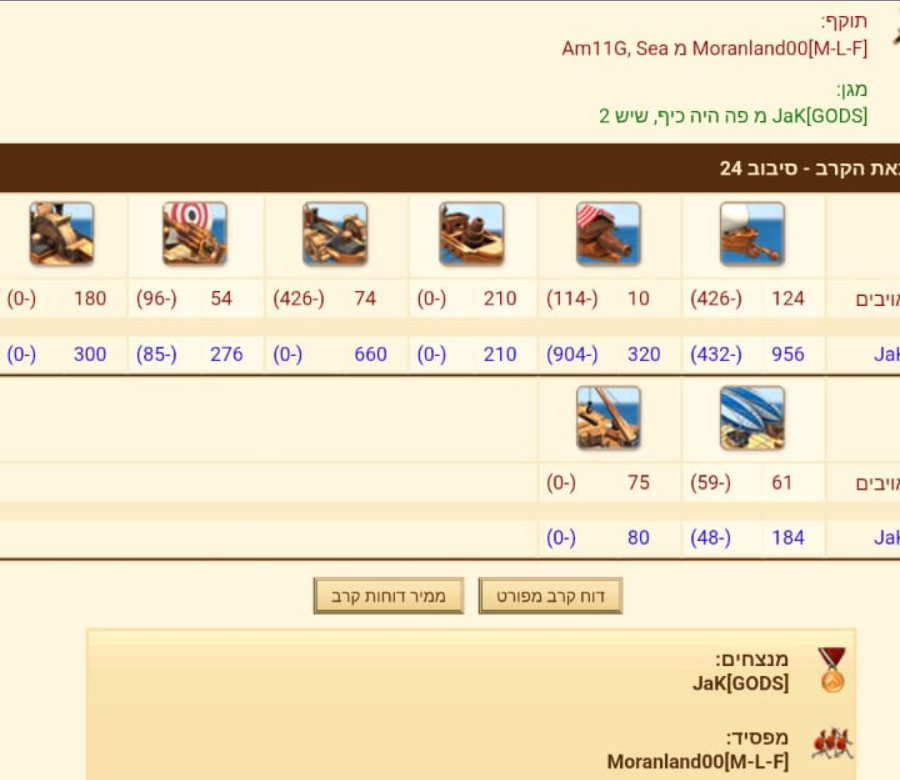Click the red-striped fire ship icon
Viewport: 900px width, 780px height.
[608, 234]
